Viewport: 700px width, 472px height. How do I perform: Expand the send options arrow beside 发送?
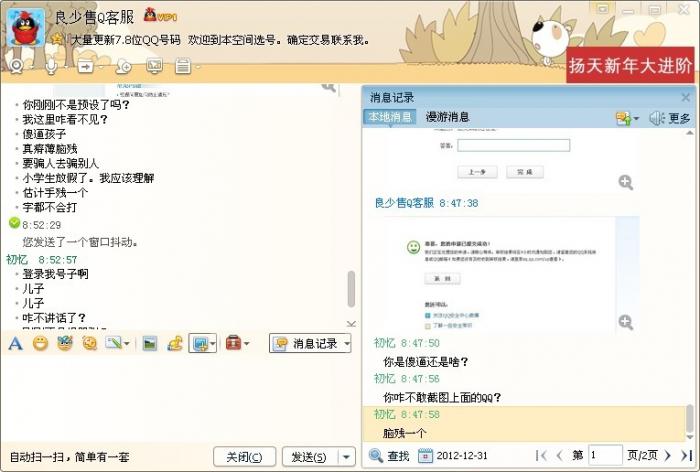[346, 457]
